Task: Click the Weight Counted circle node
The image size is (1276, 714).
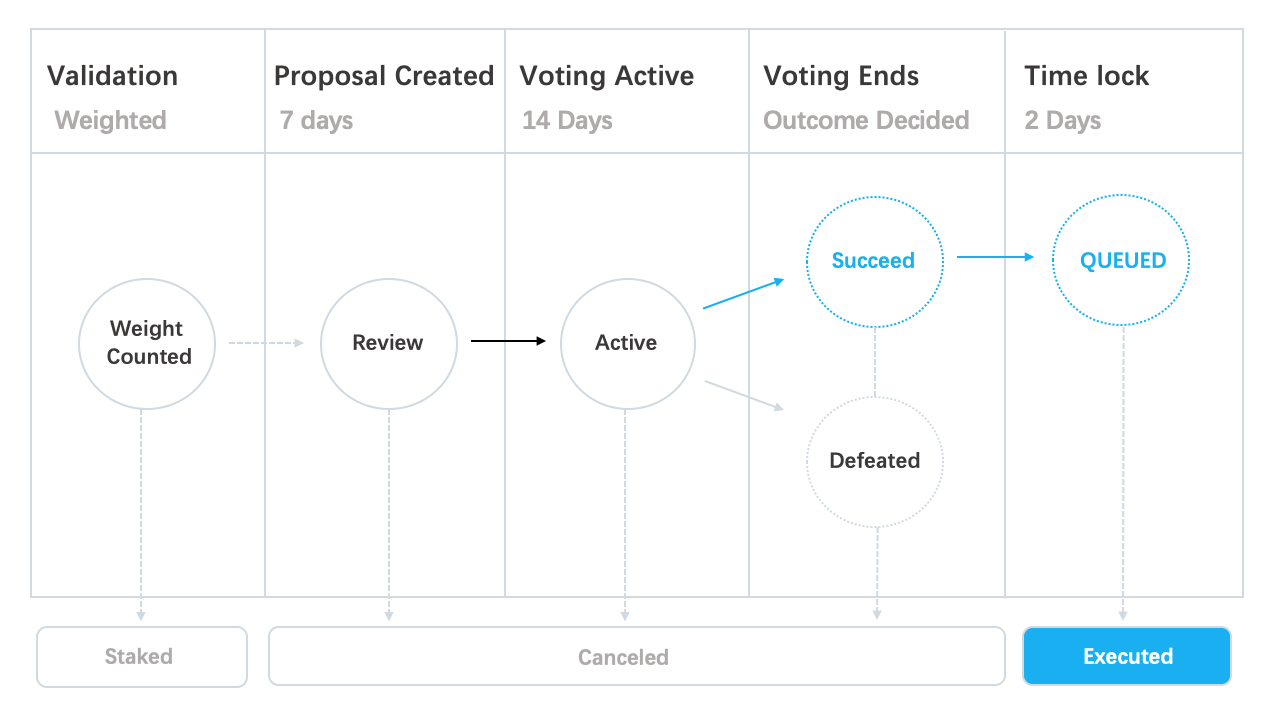Action: pos(147,343)
